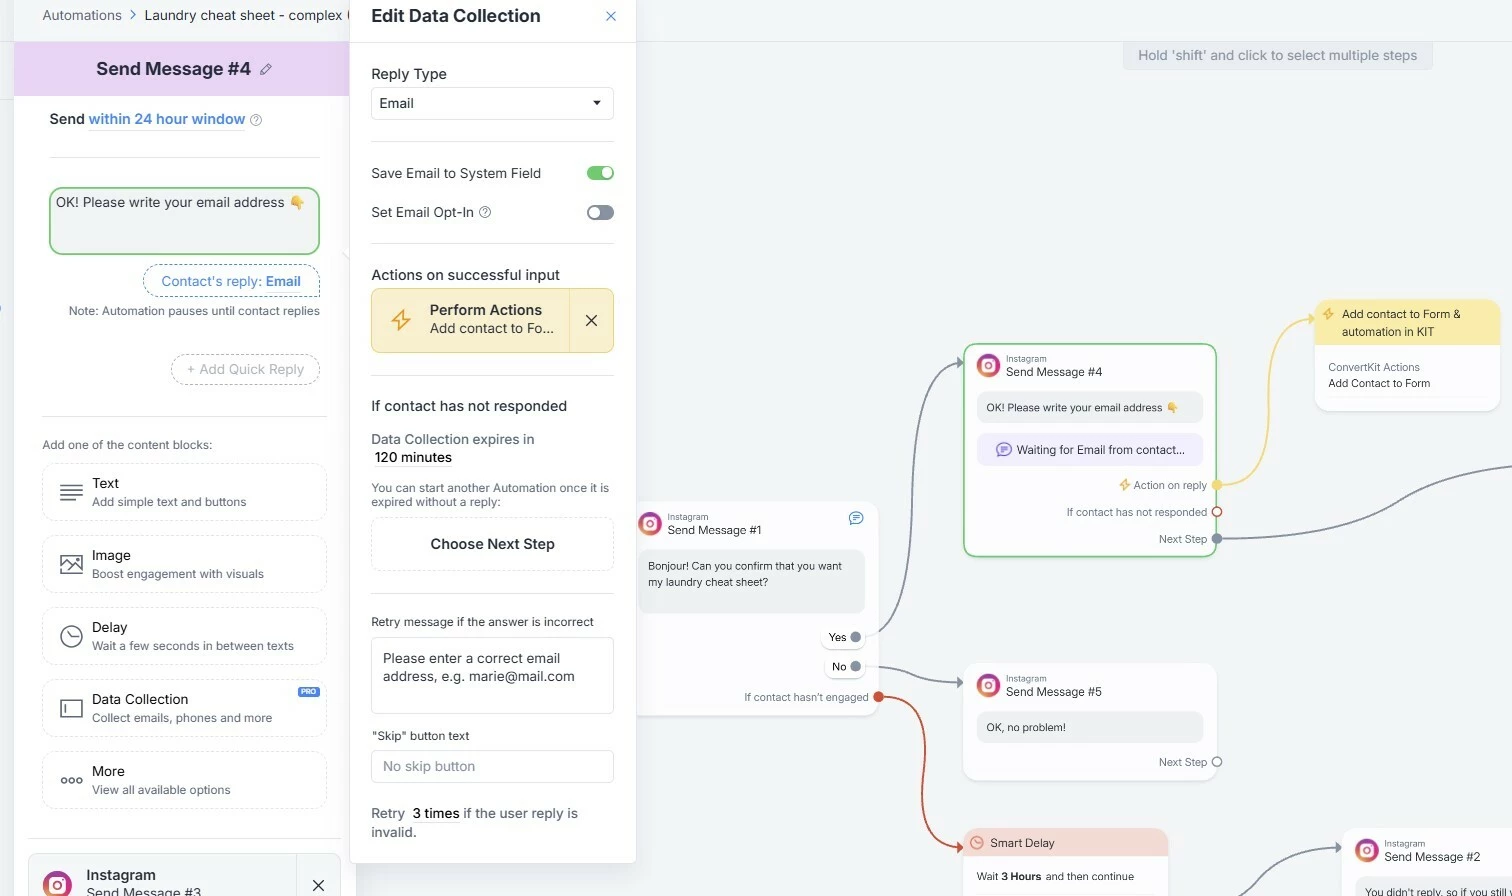
Task: Click pencil icon to rename Send Message #4
Action: [x=266, y=69]
